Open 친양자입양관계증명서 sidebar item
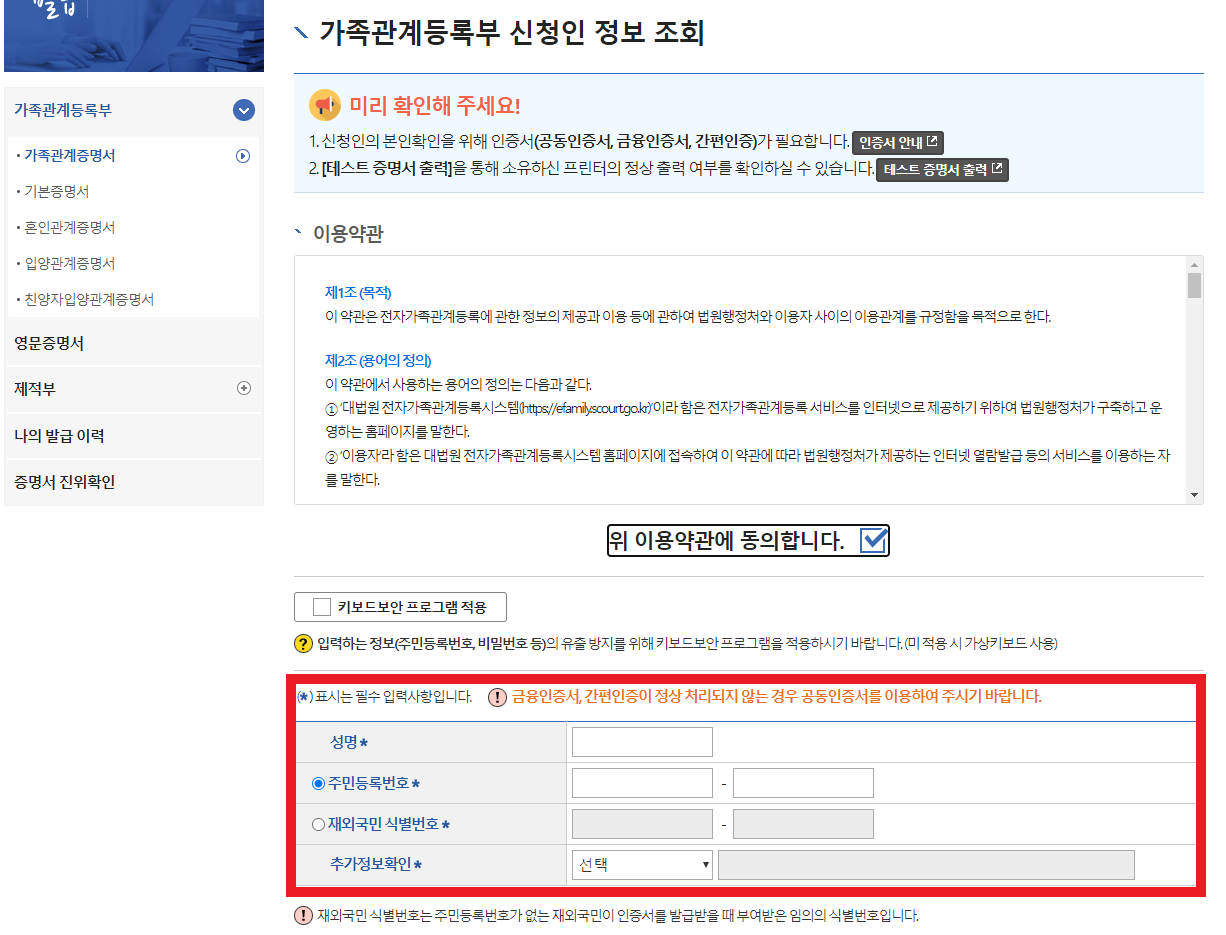Image resolution: width=1226 pixels, height=935 pixels. [88, 300]
